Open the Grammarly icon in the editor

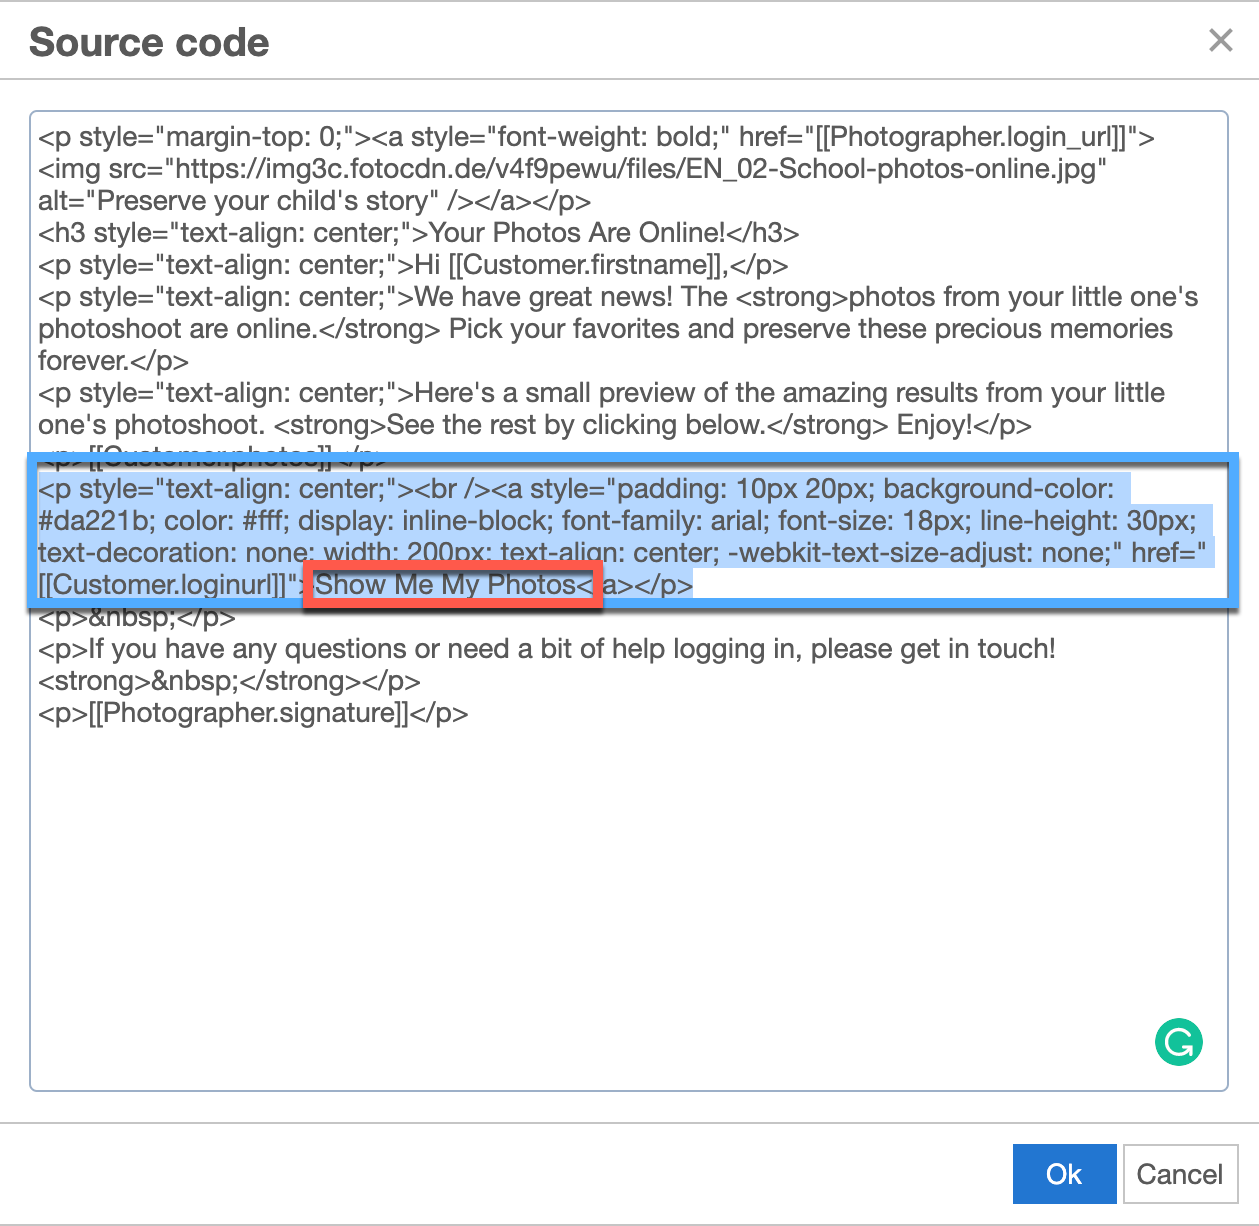point(1179,1042)
